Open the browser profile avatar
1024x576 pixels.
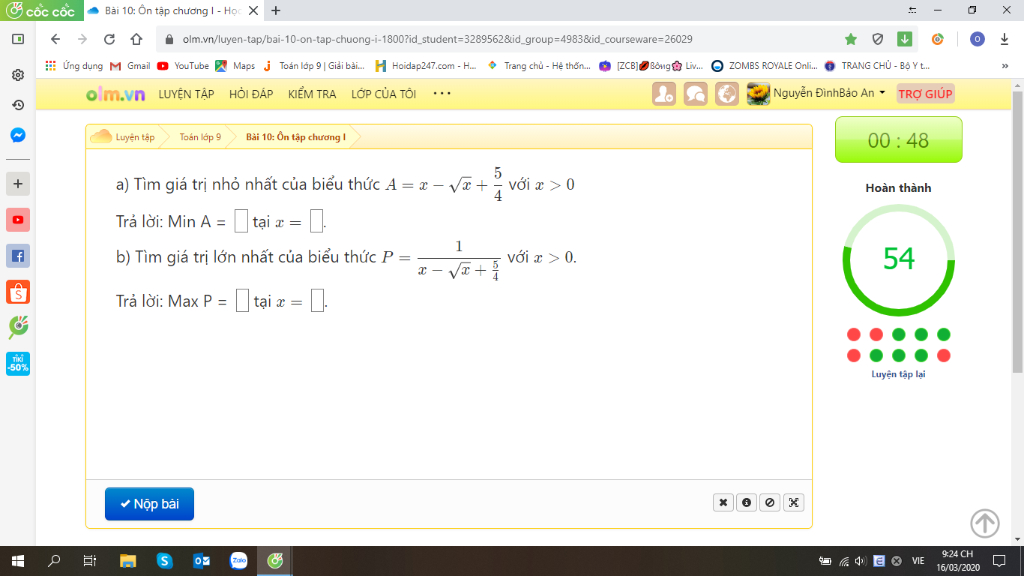coord(977,39)
